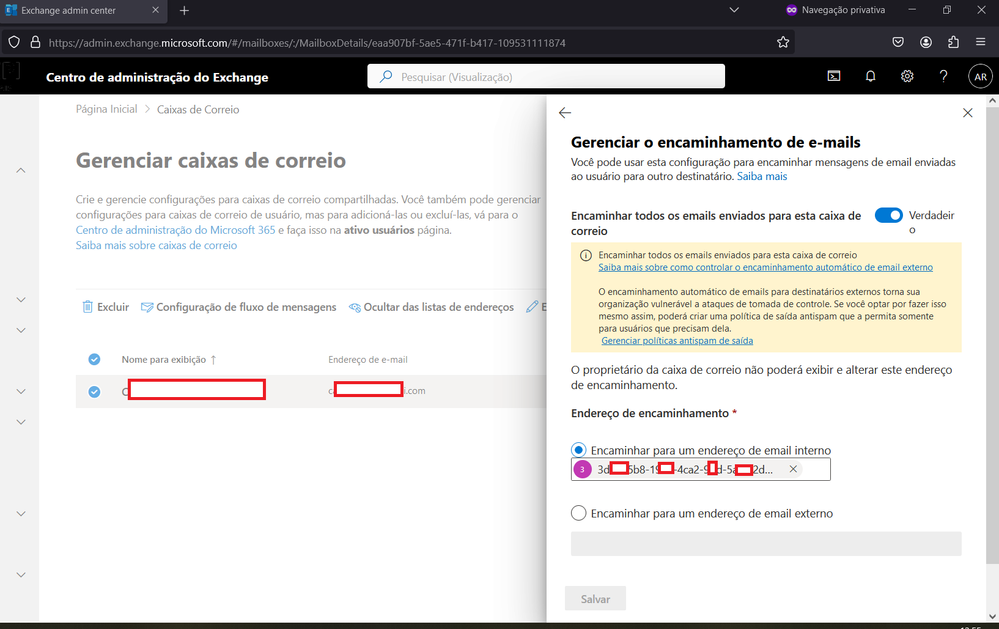Click Ocultar das listas de endereços
The image size is (999, 629).
(x=431, y=307)
